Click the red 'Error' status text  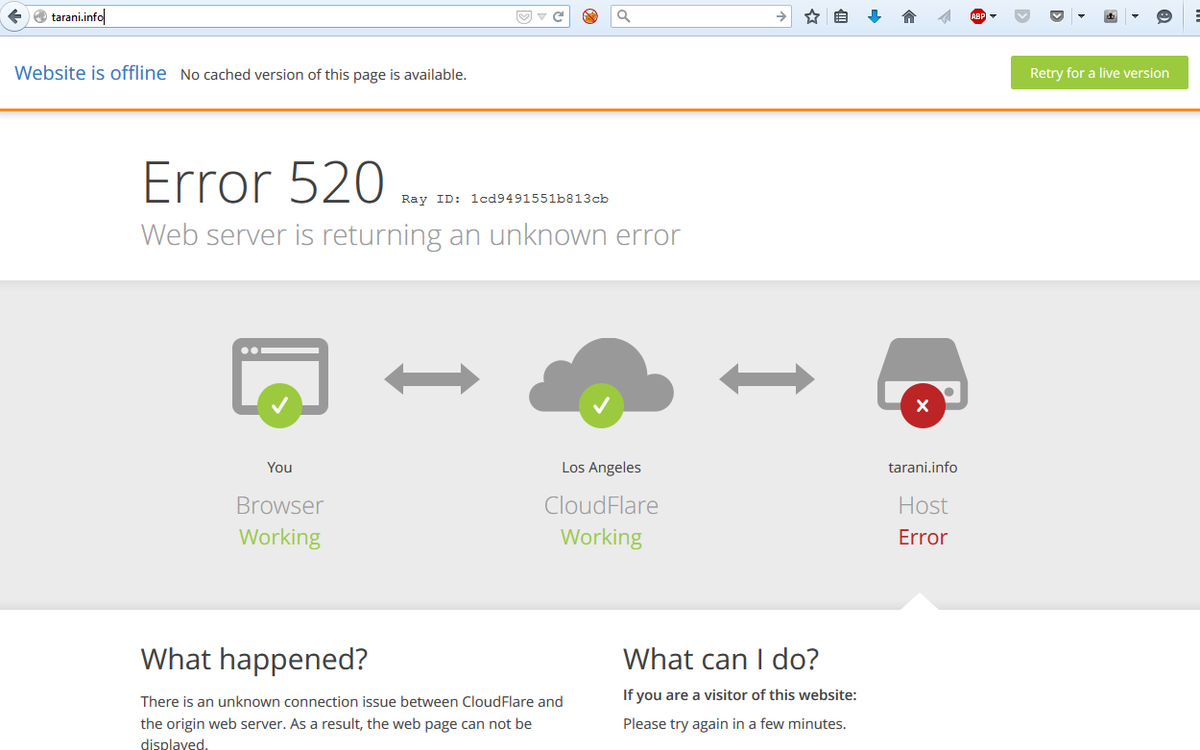[922, 537]
